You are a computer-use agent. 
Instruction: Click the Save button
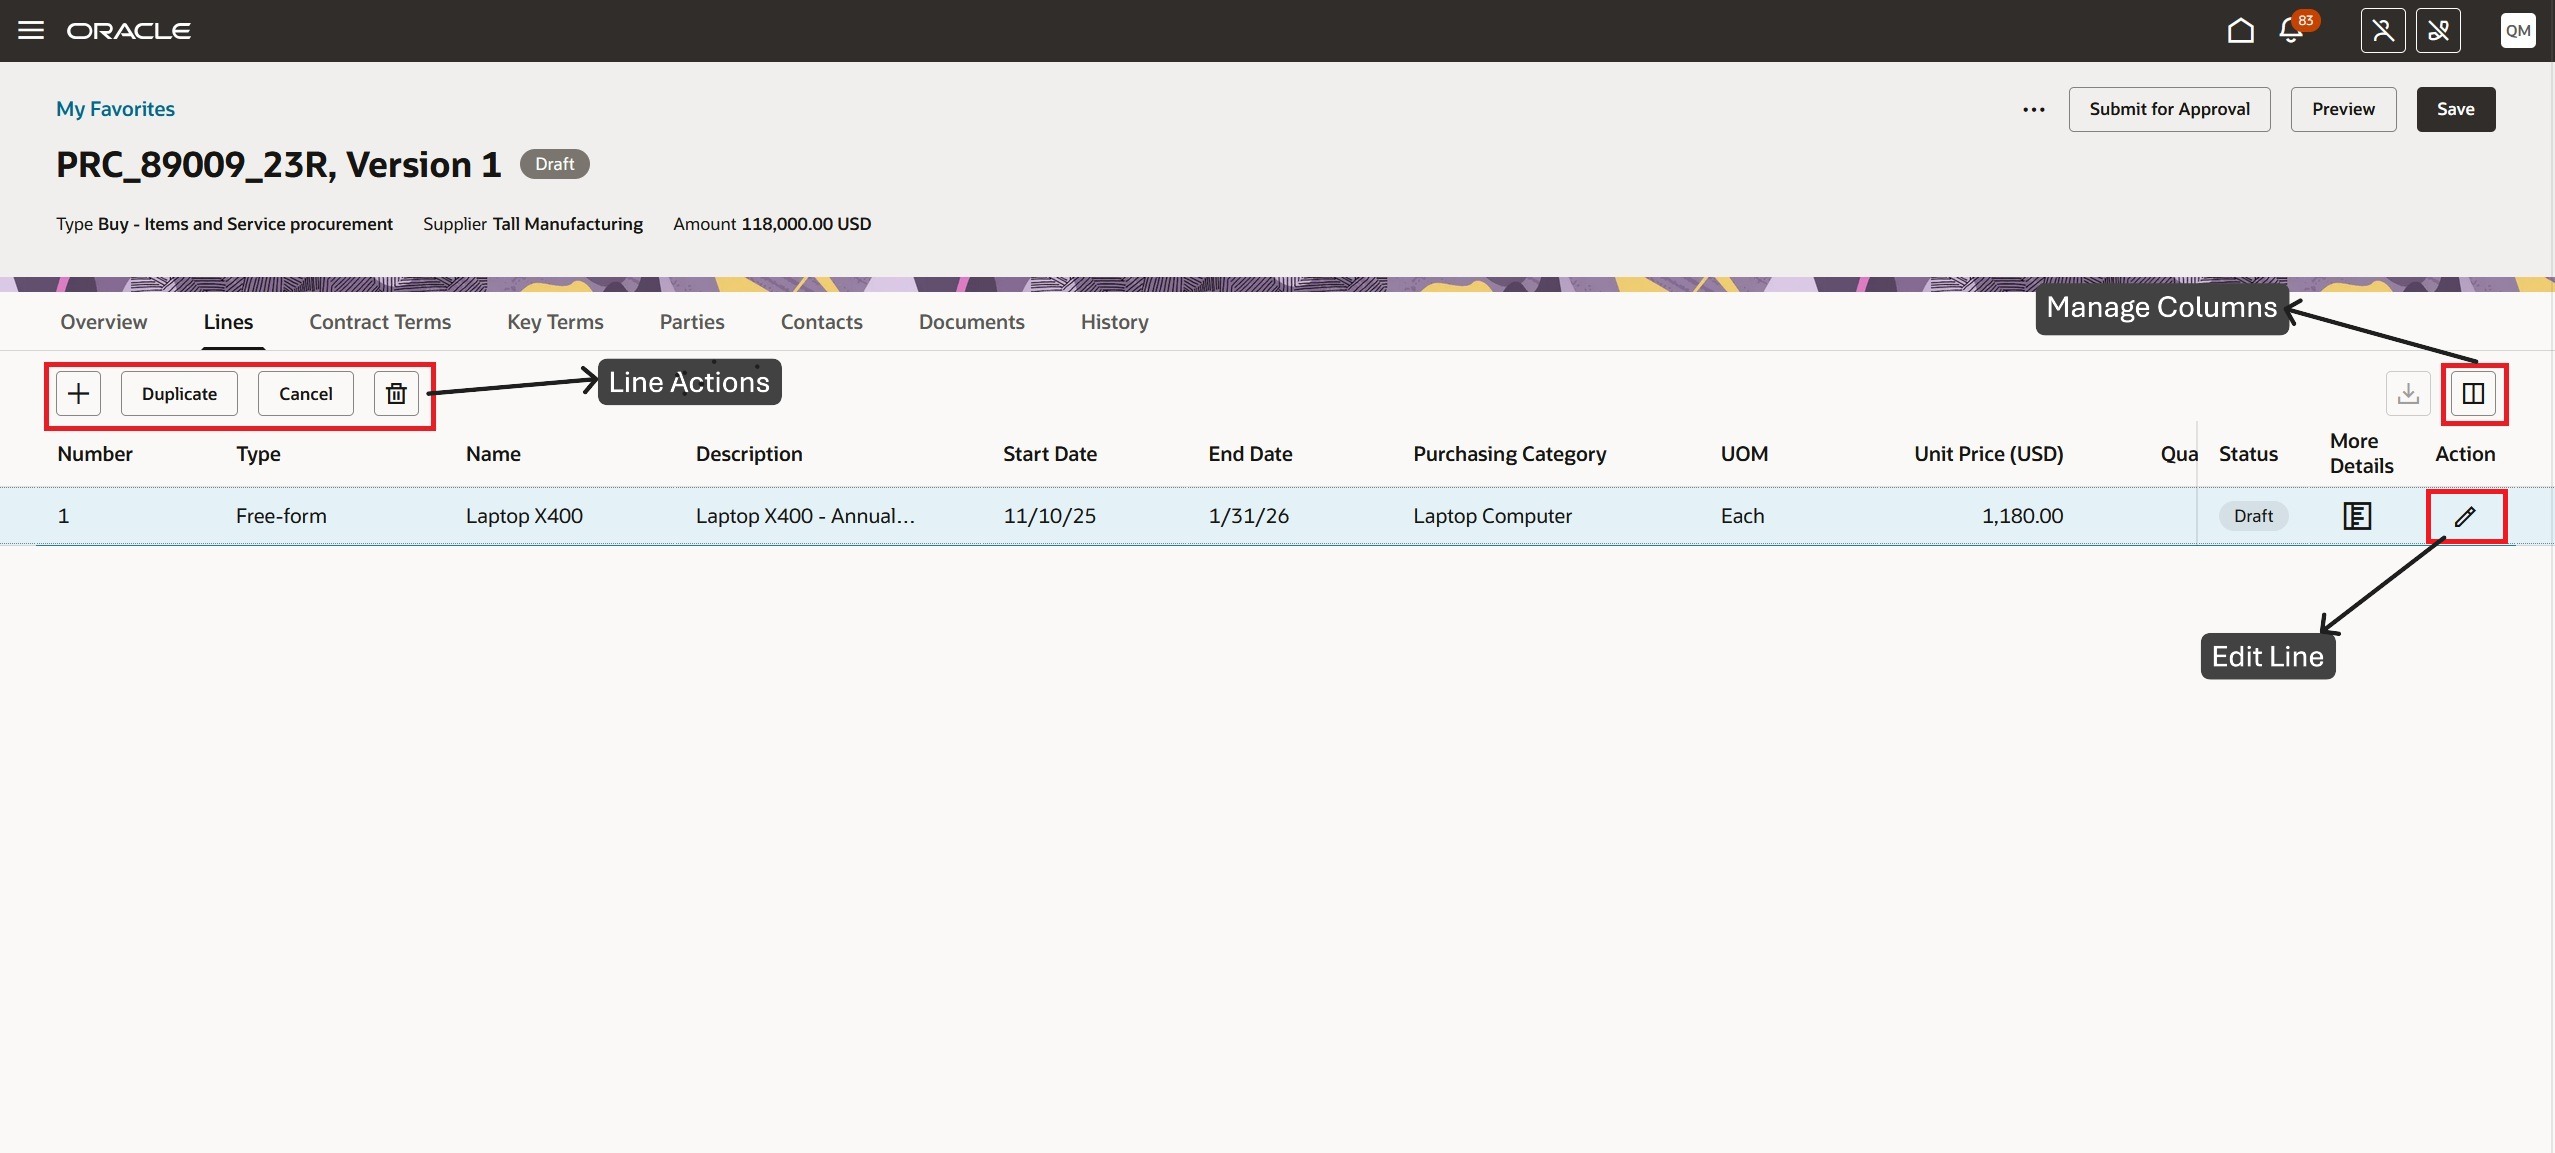(x=2455, y=109)
